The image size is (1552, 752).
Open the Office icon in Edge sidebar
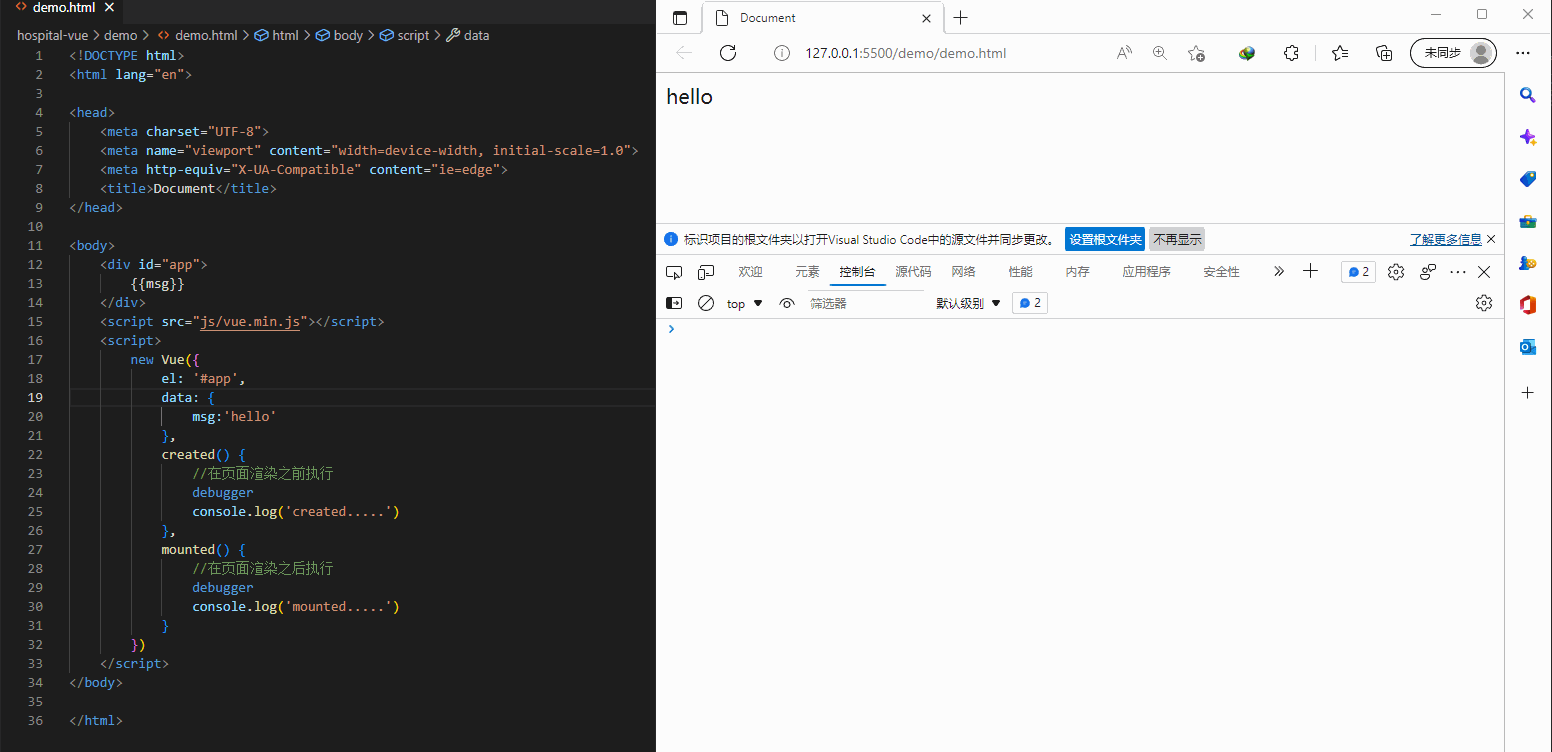(1527, 305)
